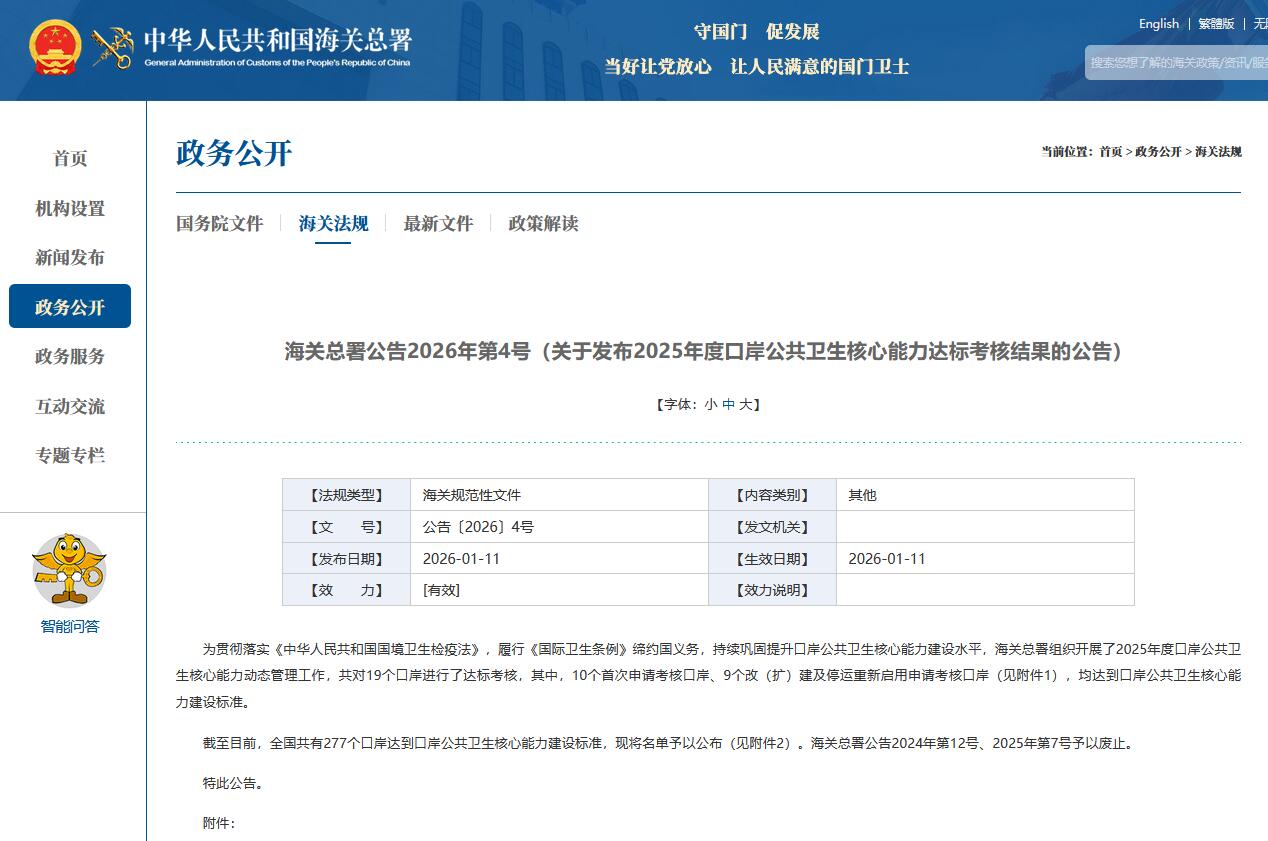Screen dimensions: 1268x841
Task: Open 机构设置 in the sidebar
Action: coord(70,208)
